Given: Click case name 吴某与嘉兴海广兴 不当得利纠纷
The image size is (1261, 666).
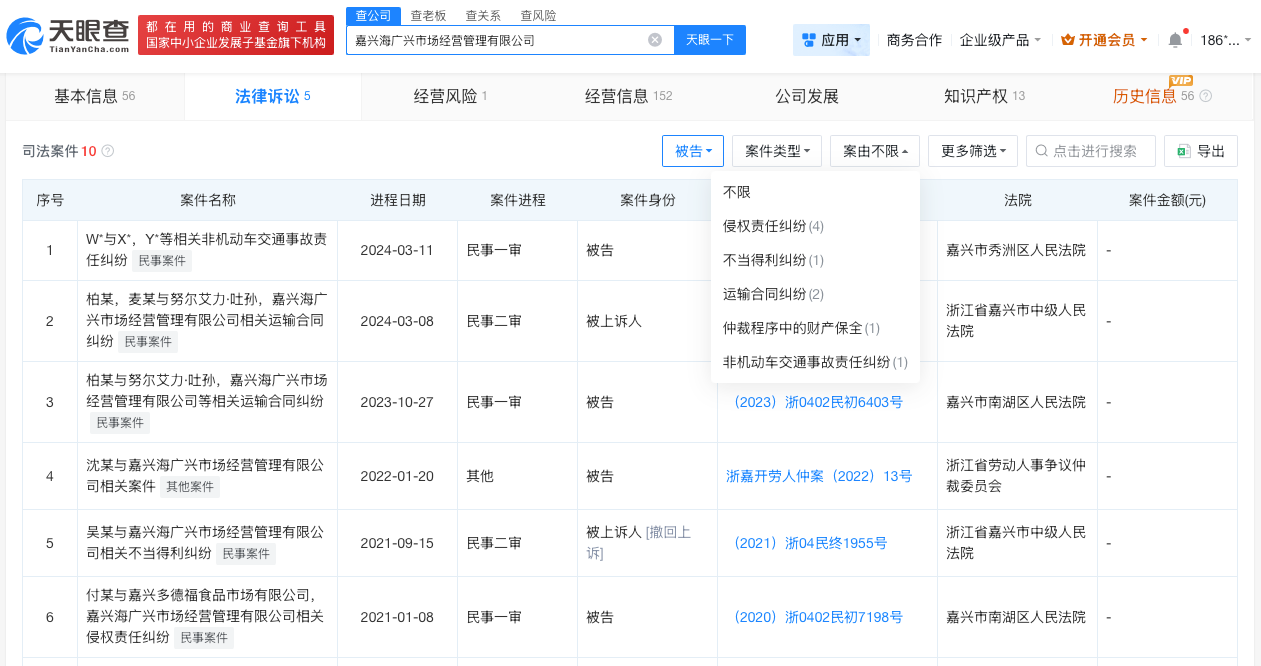Looking at the screenshot, I should click(x=206, y=543).
